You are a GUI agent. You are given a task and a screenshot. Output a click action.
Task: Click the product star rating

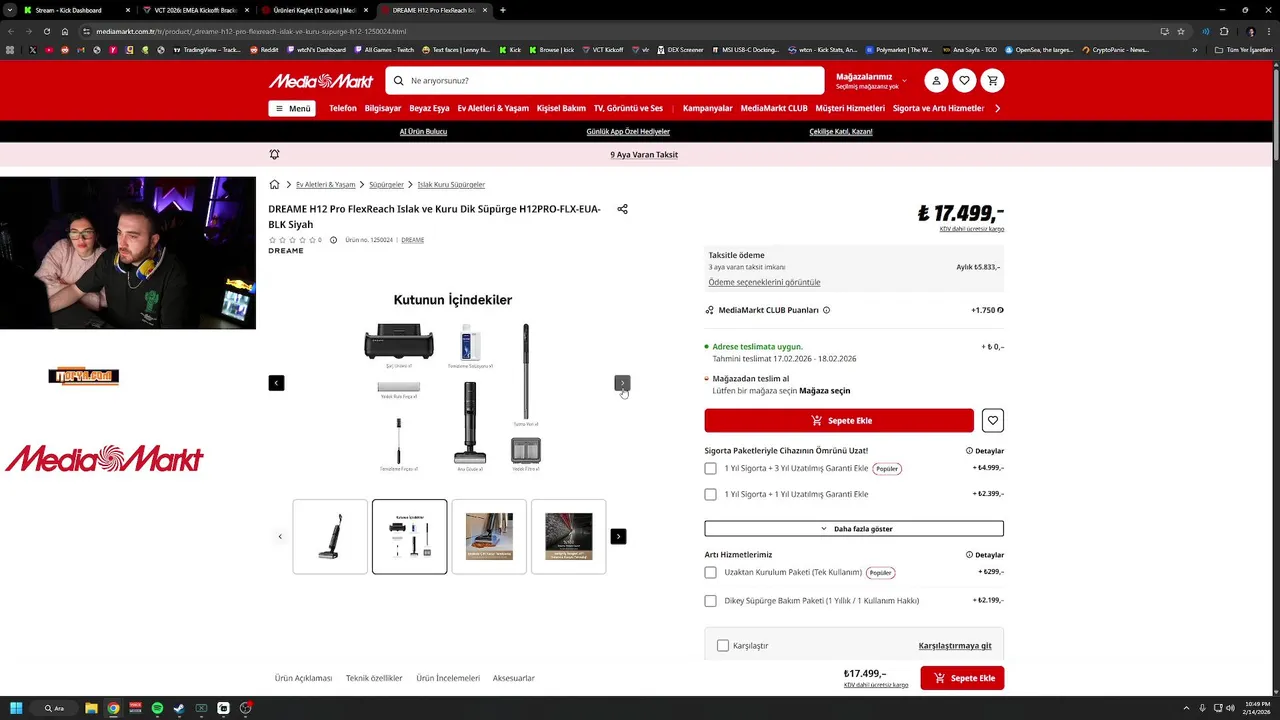pos(291,240)
